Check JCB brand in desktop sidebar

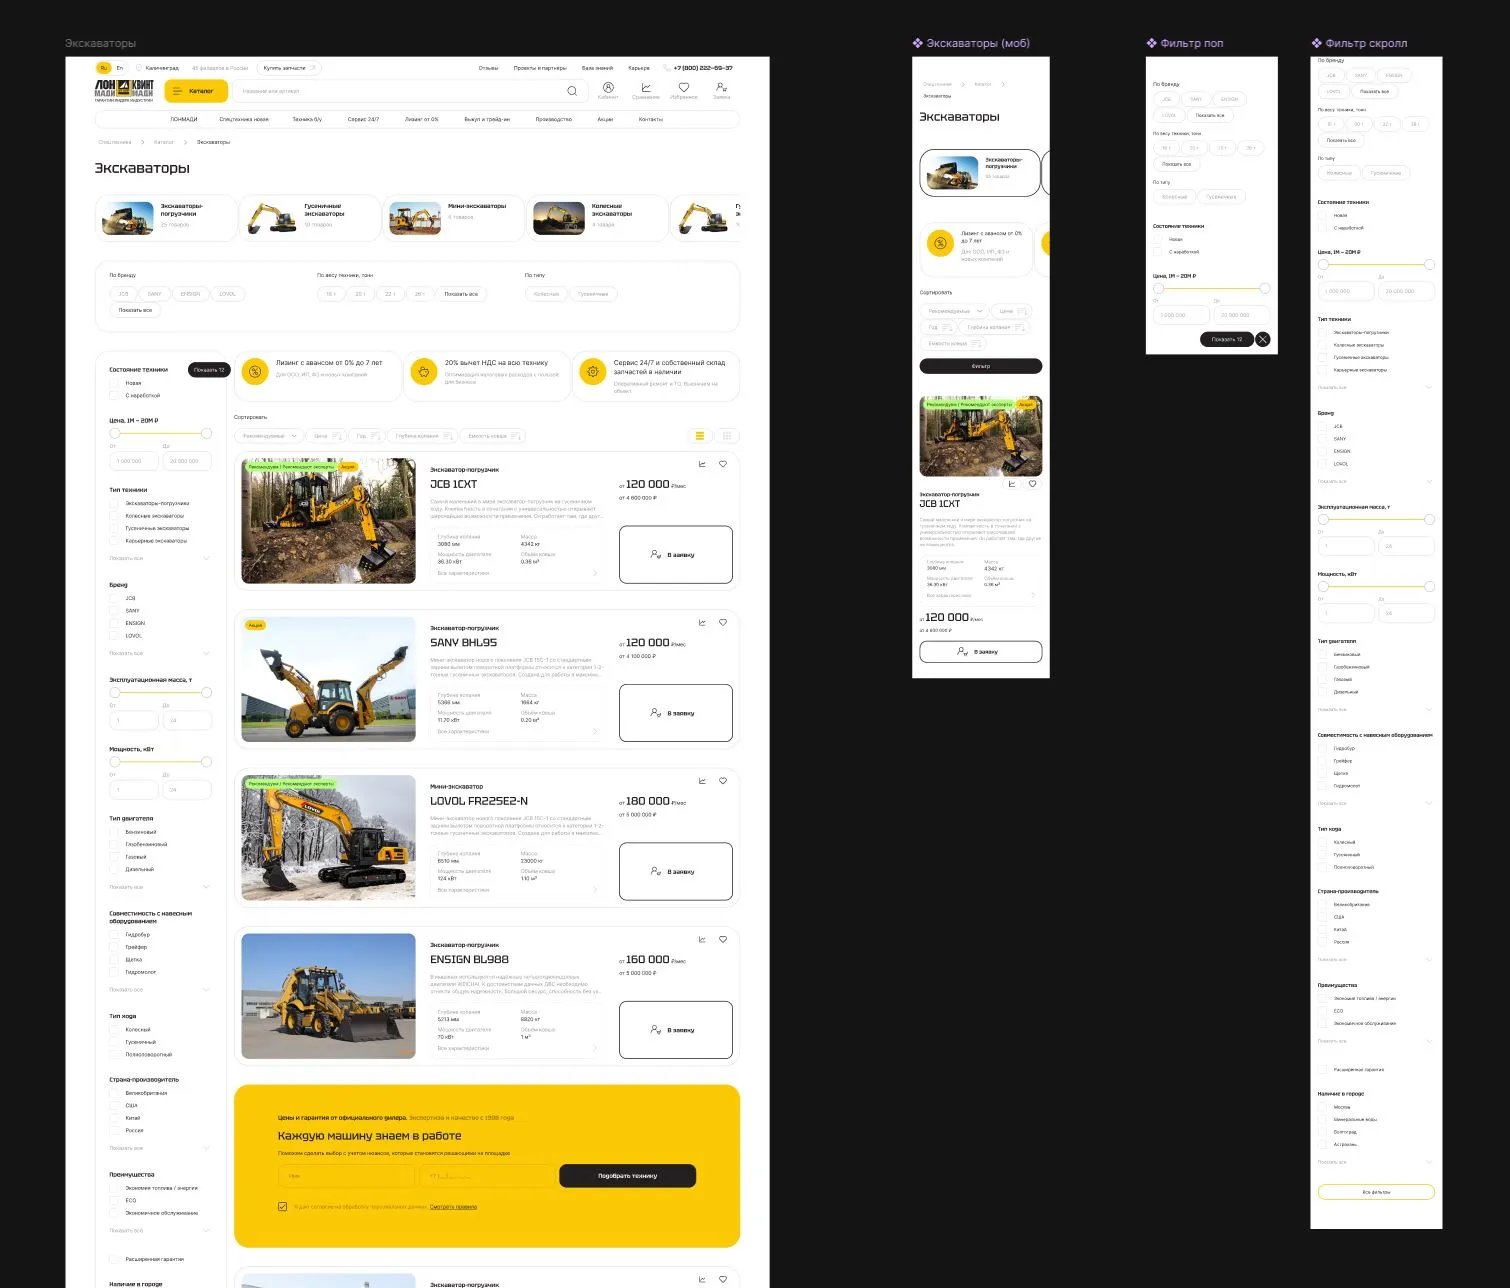click(114, 598)
